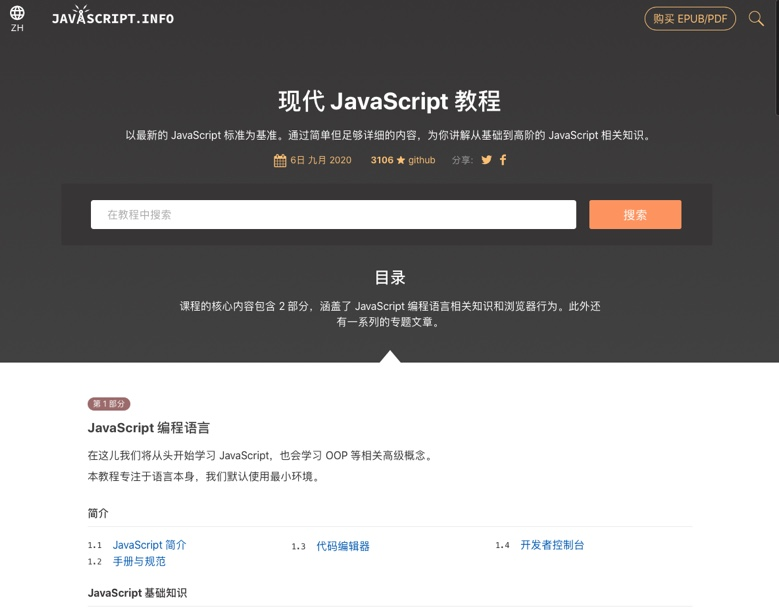Share the tutorial on Facebook

(503, 160)
